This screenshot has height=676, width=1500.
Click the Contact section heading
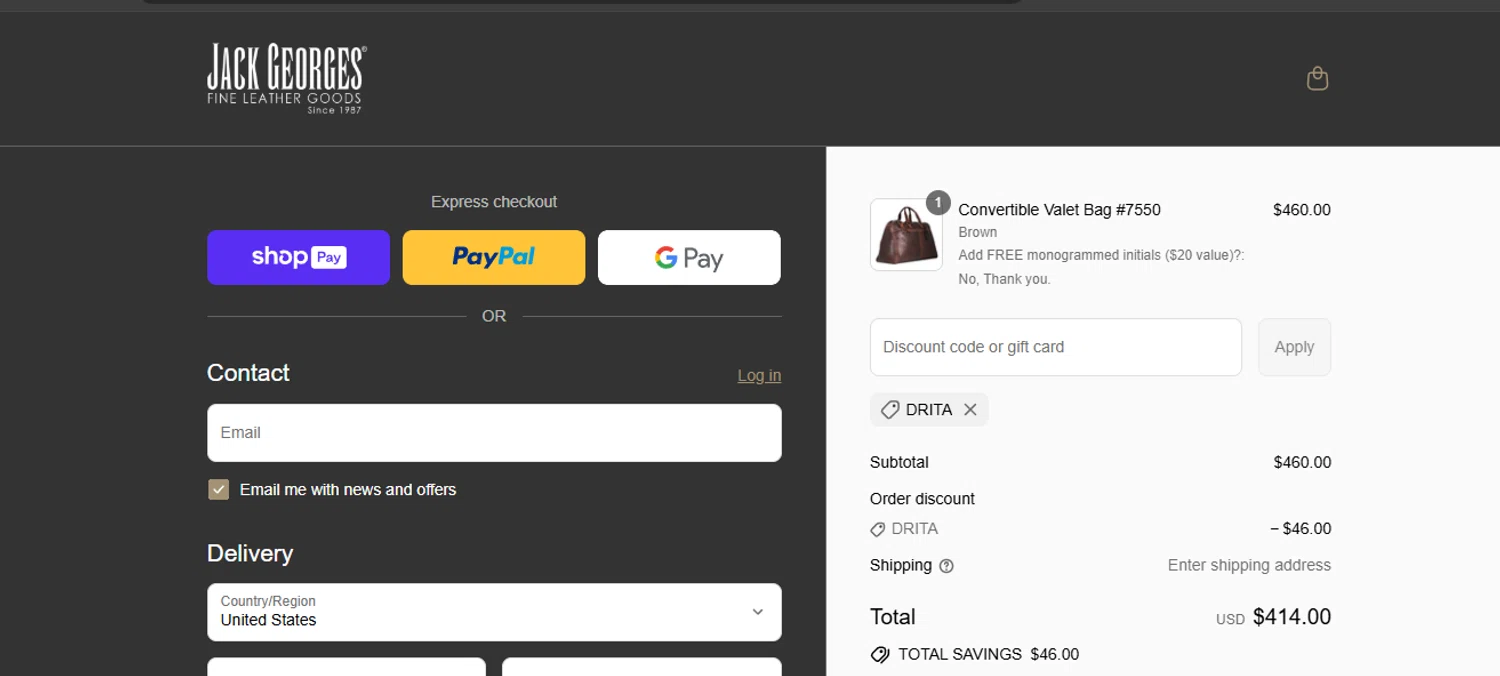point(248,372)
